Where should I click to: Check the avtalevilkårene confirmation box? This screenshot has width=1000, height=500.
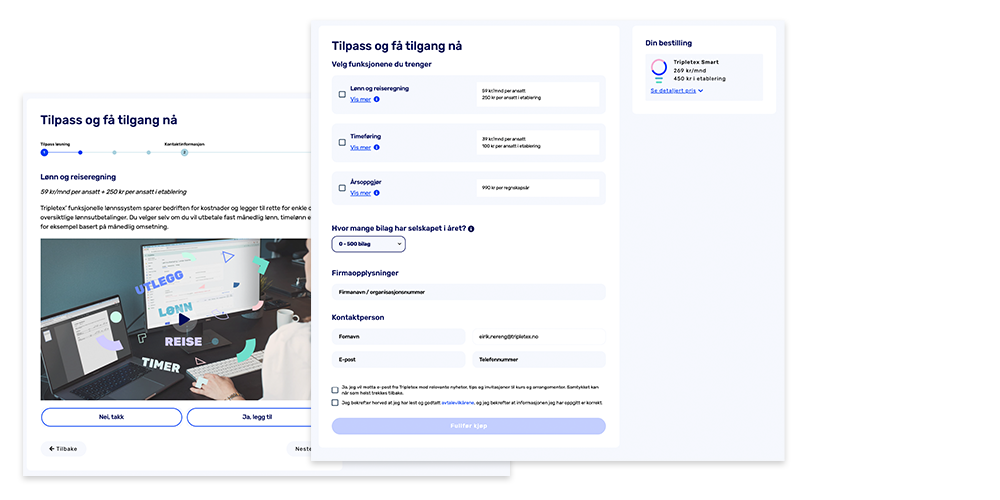tap(335, 403)
